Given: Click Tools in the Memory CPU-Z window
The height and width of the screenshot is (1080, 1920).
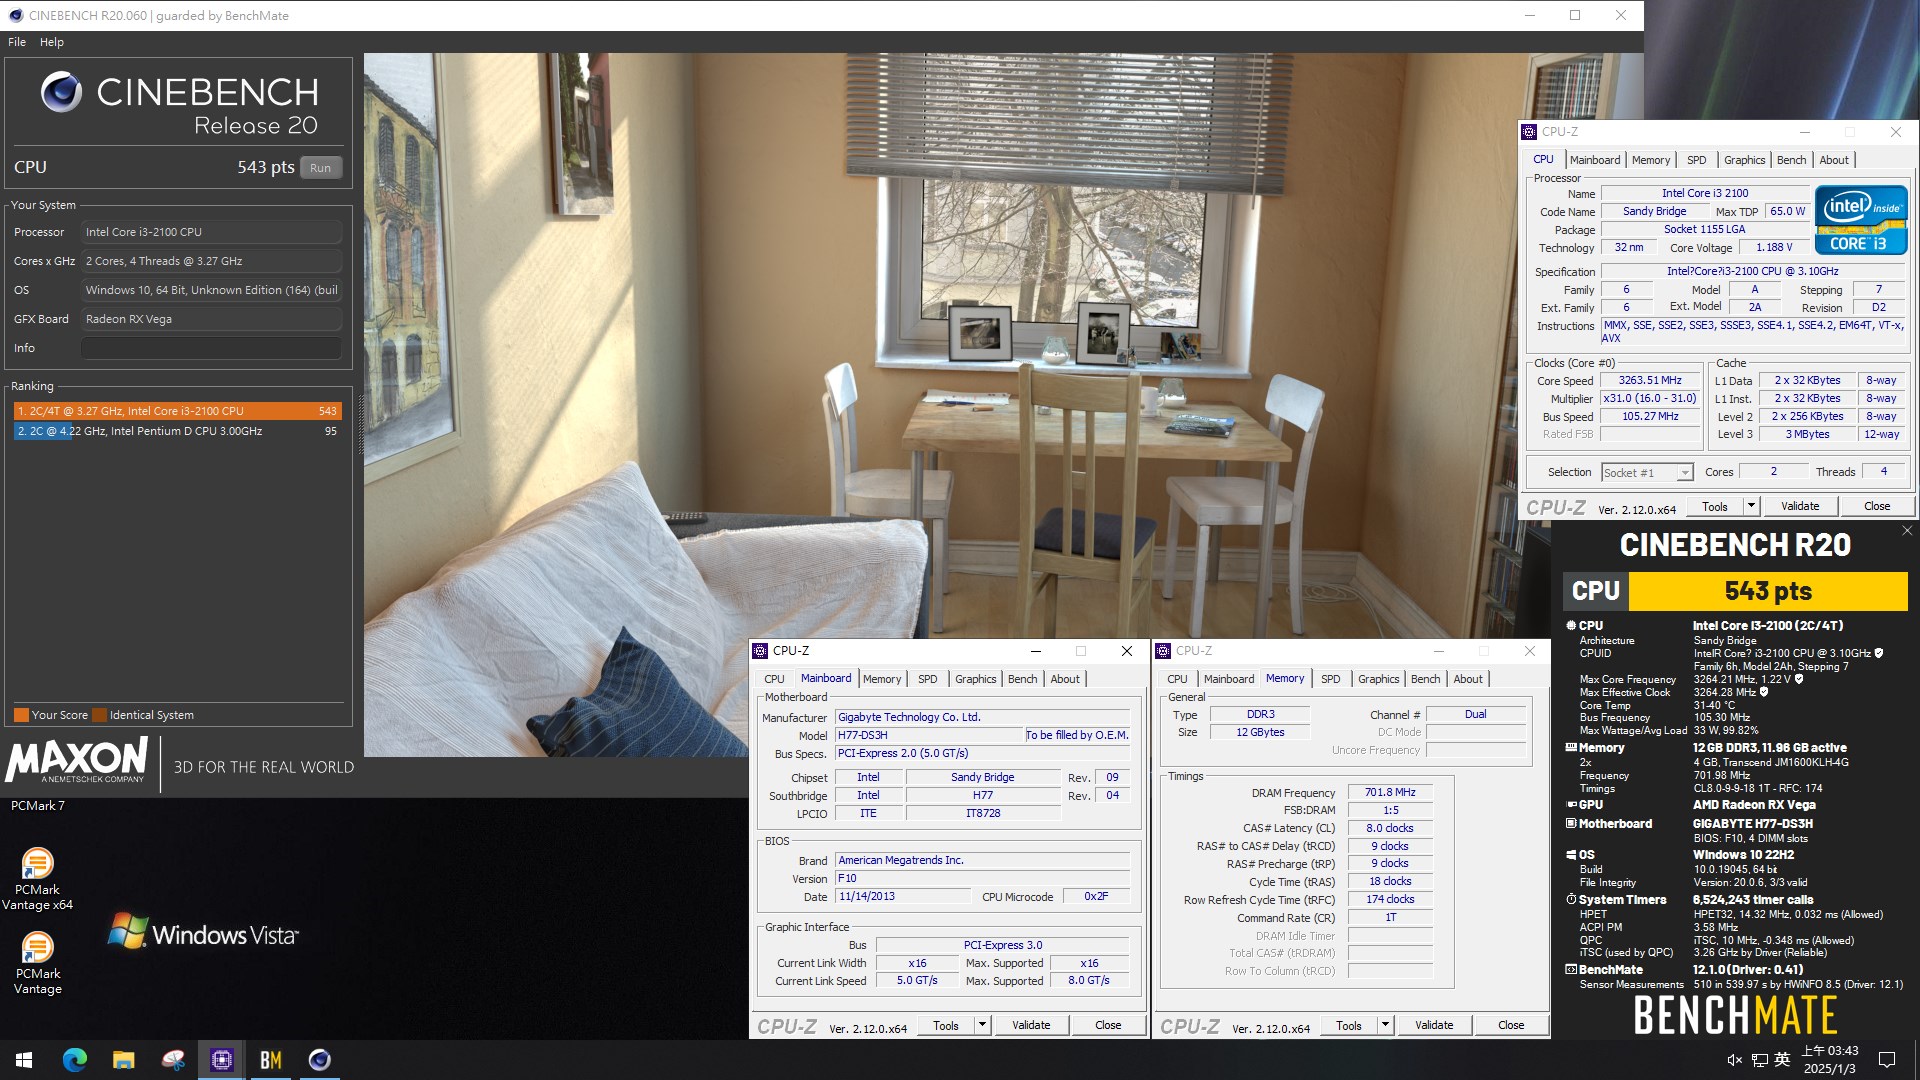Looking at the screenshot, I should point(1348,1025).
